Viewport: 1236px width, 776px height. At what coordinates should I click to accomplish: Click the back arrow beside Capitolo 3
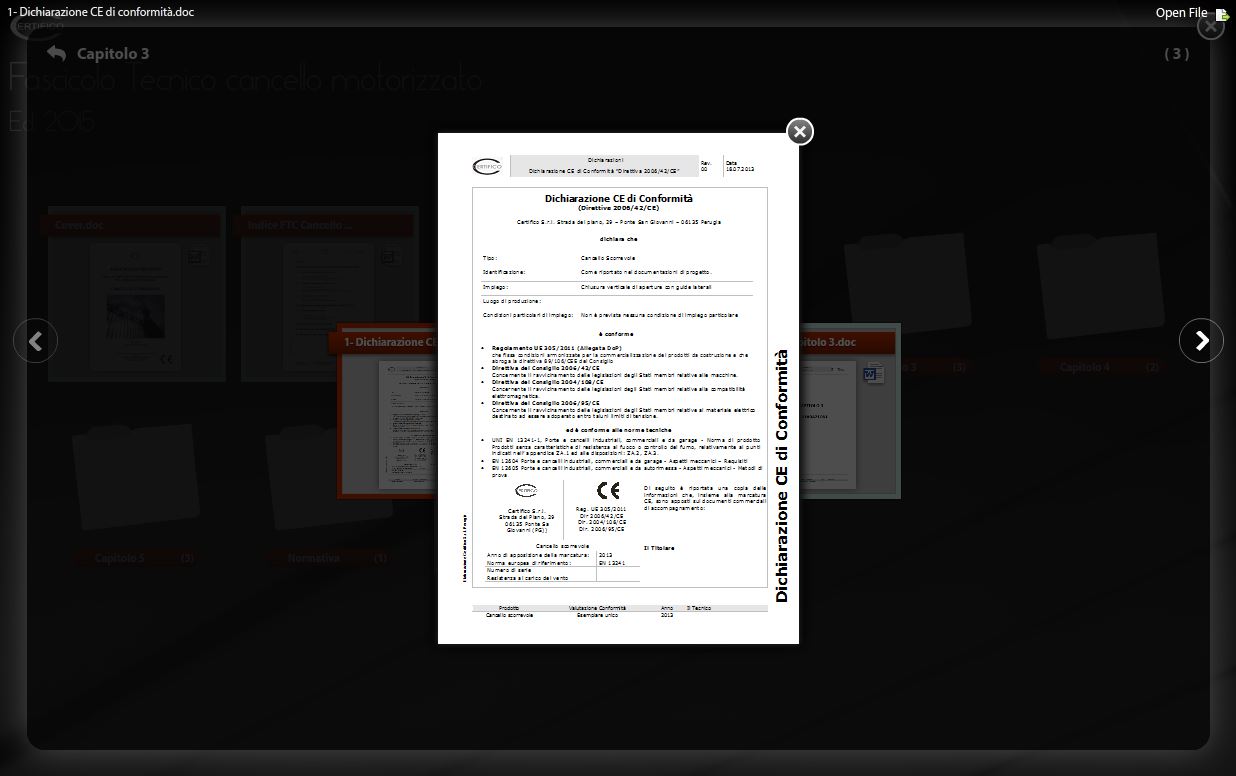coord(56,54)
